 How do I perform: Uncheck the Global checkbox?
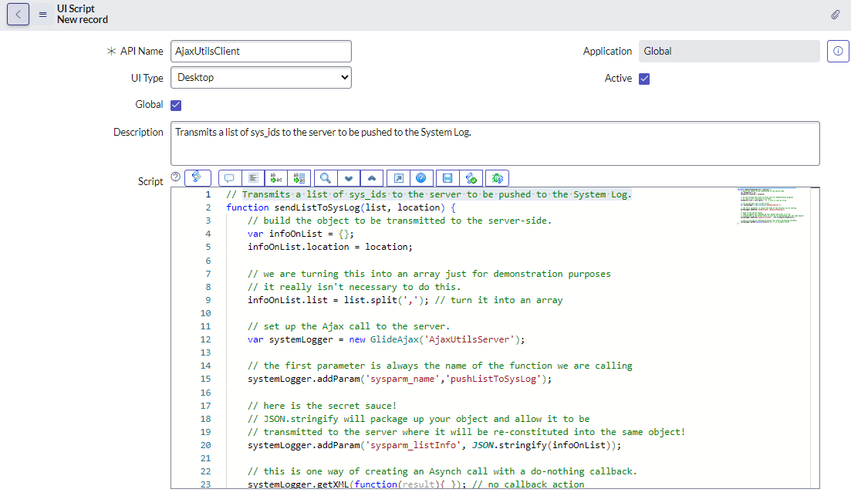176,105
